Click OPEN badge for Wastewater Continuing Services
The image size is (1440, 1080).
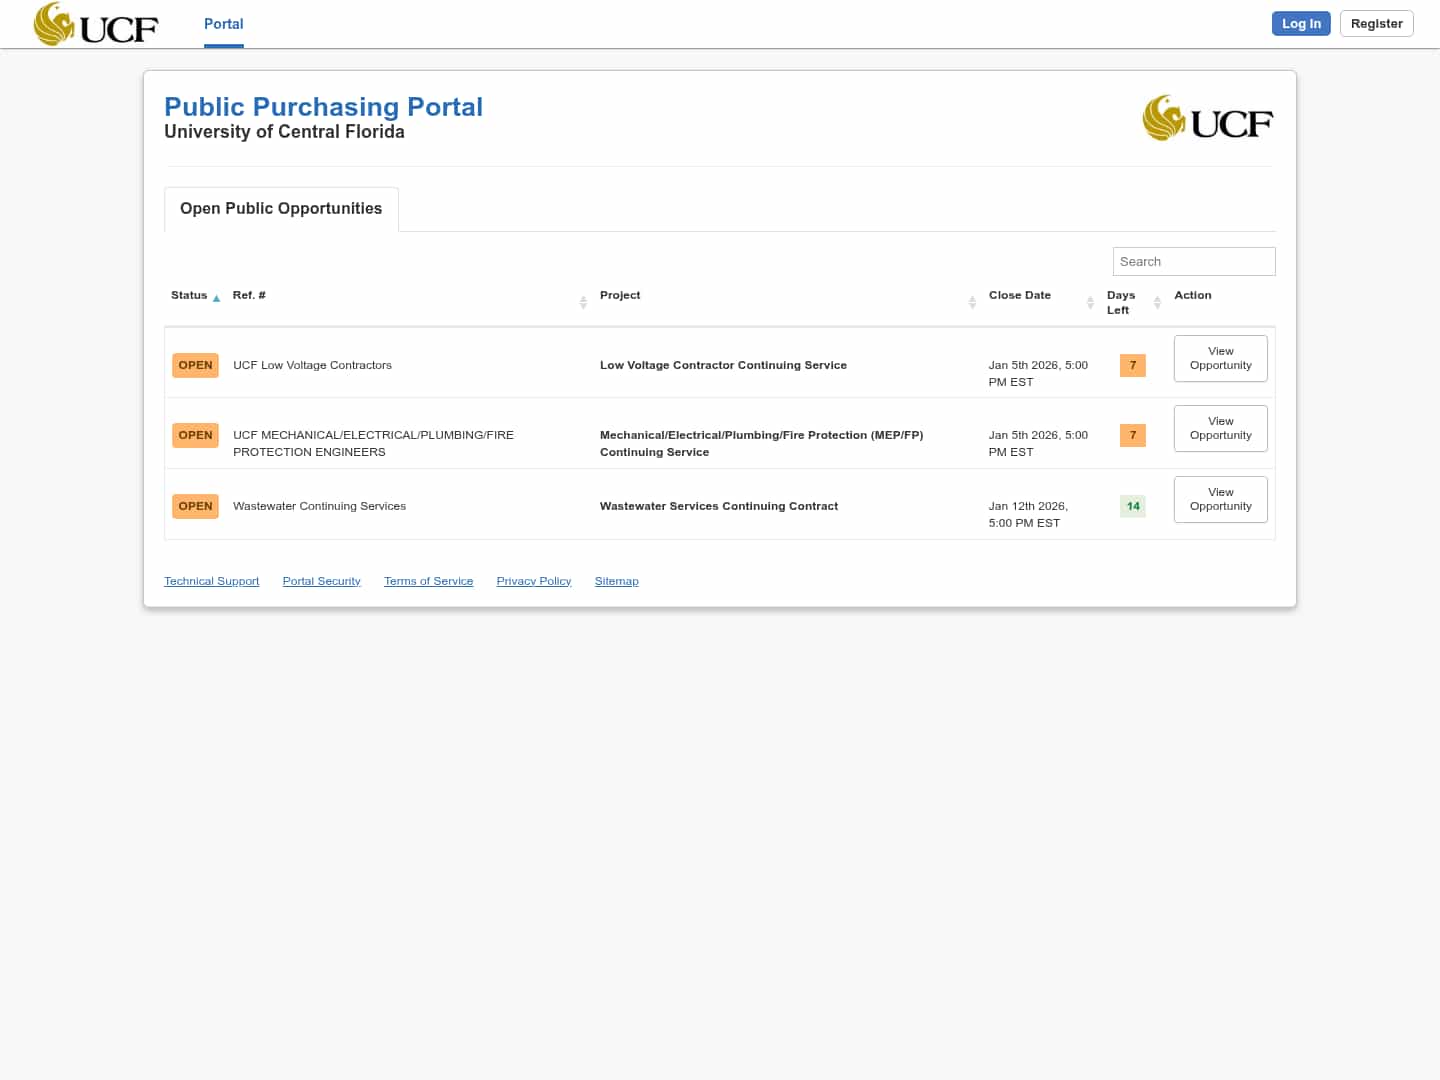(x=195, y=506)
